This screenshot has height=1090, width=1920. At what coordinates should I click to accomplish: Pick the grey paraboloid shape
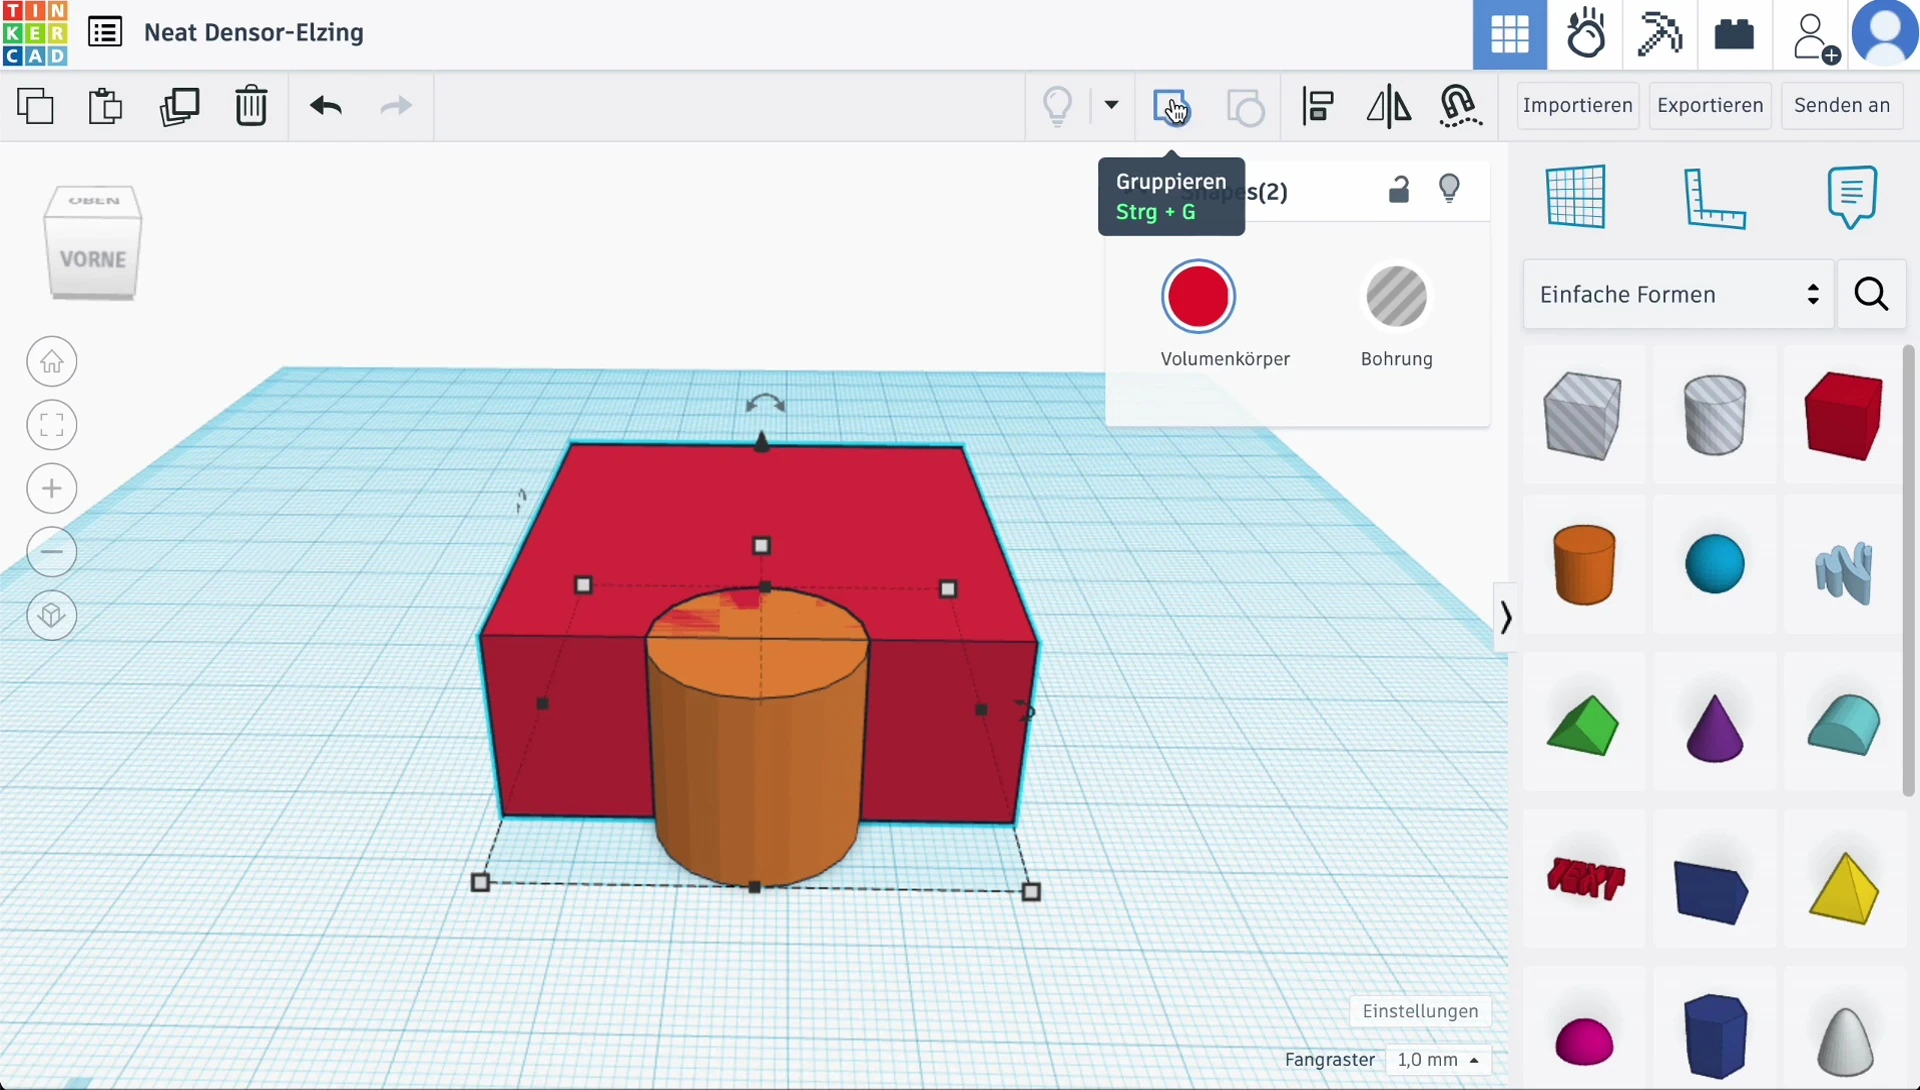[1844, 1042]
